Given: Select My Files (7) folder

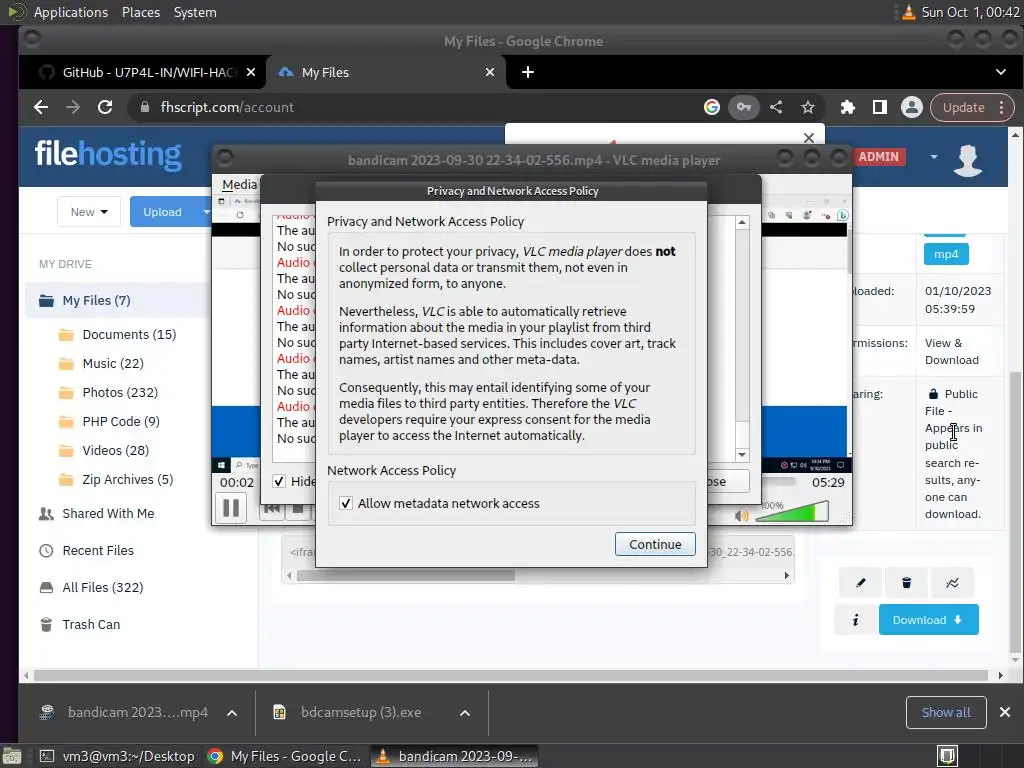Looking at the screenshot, I should [x=97, y=300].
